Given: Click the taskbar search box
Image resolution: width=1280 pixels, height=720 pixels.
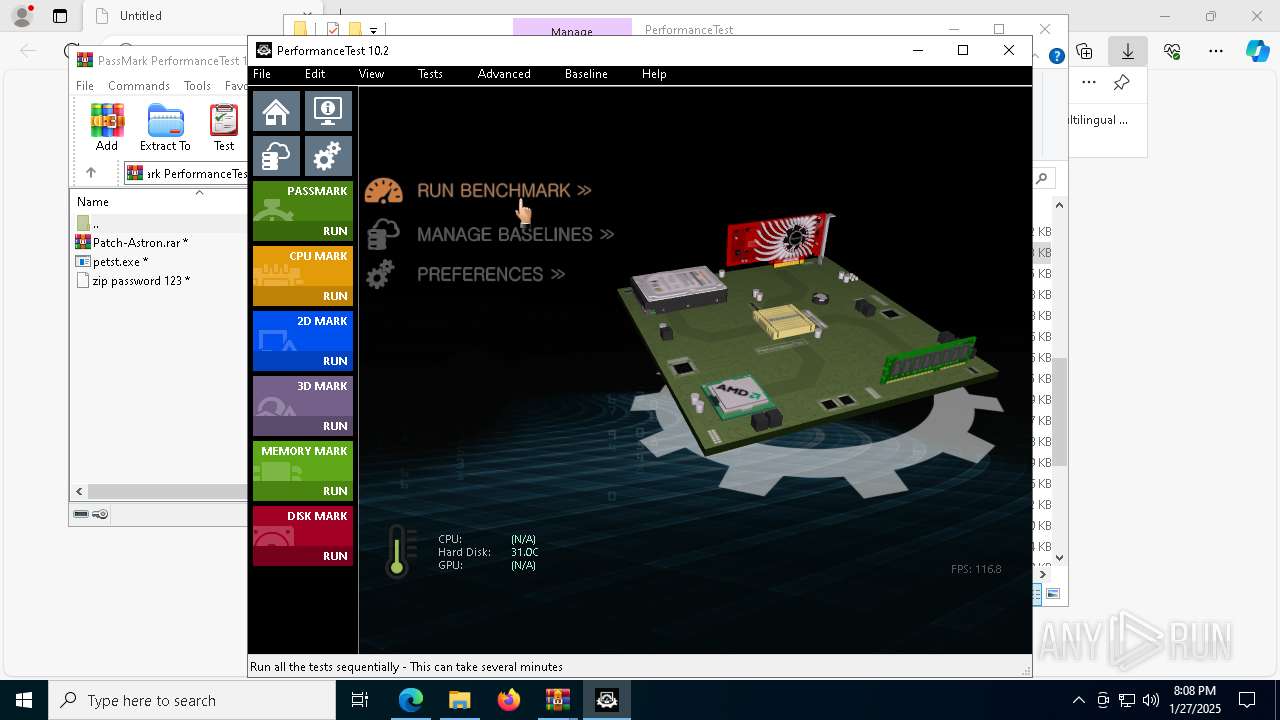Looking at the screenshot, I should point(192,700).
